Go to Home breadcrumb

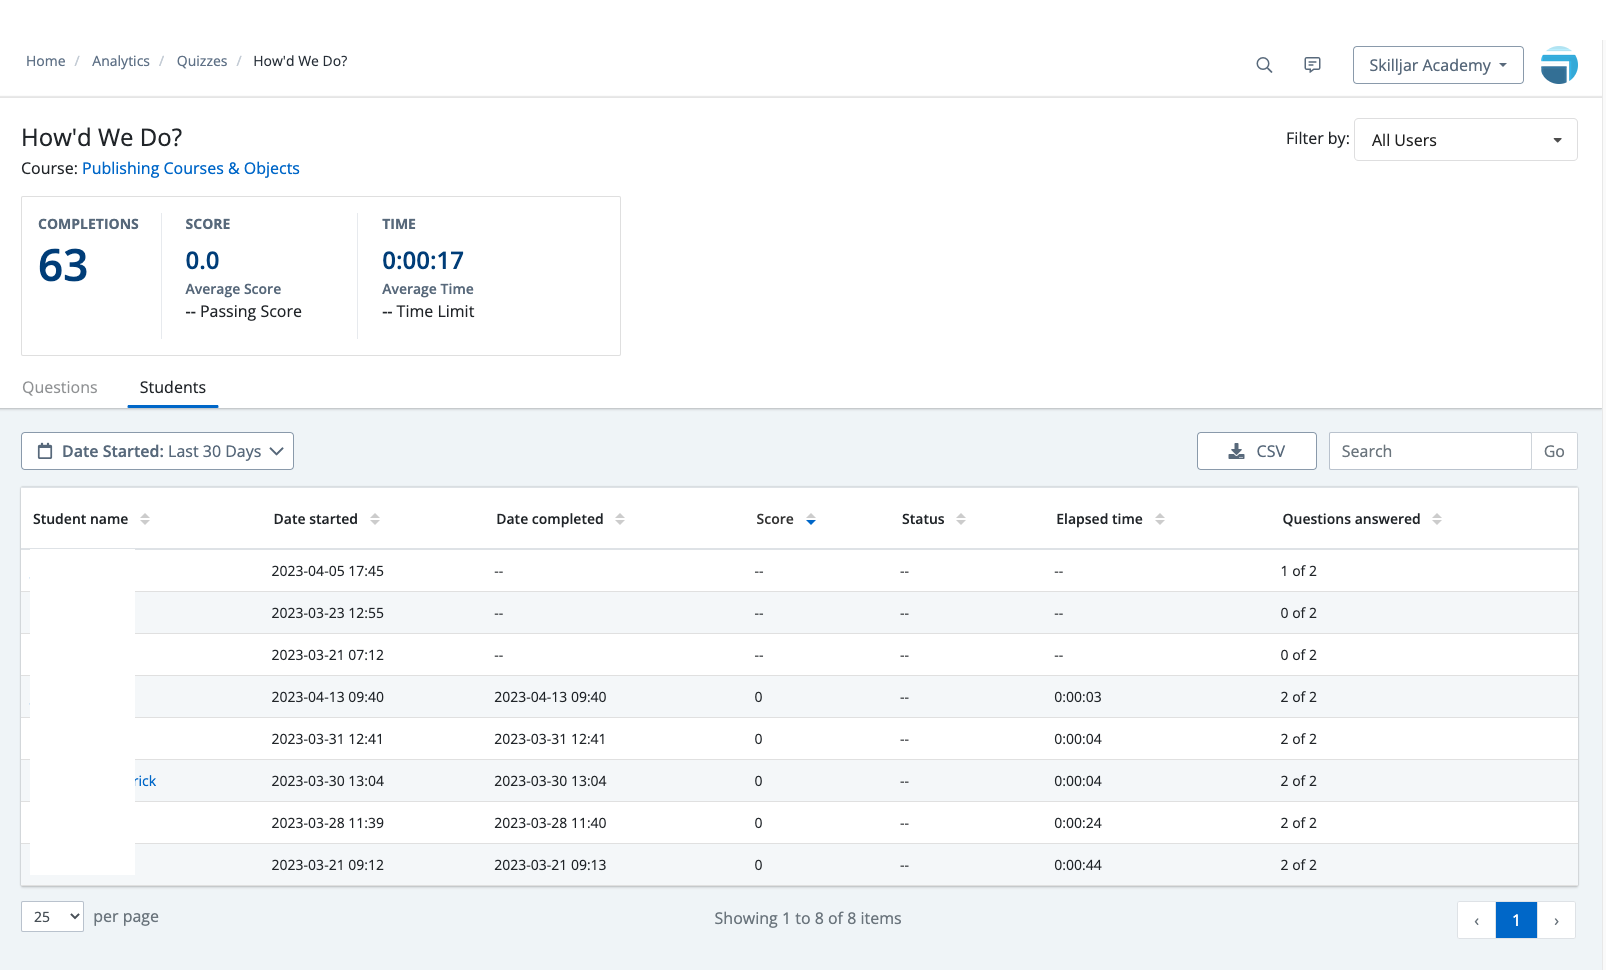click(46, 61)
